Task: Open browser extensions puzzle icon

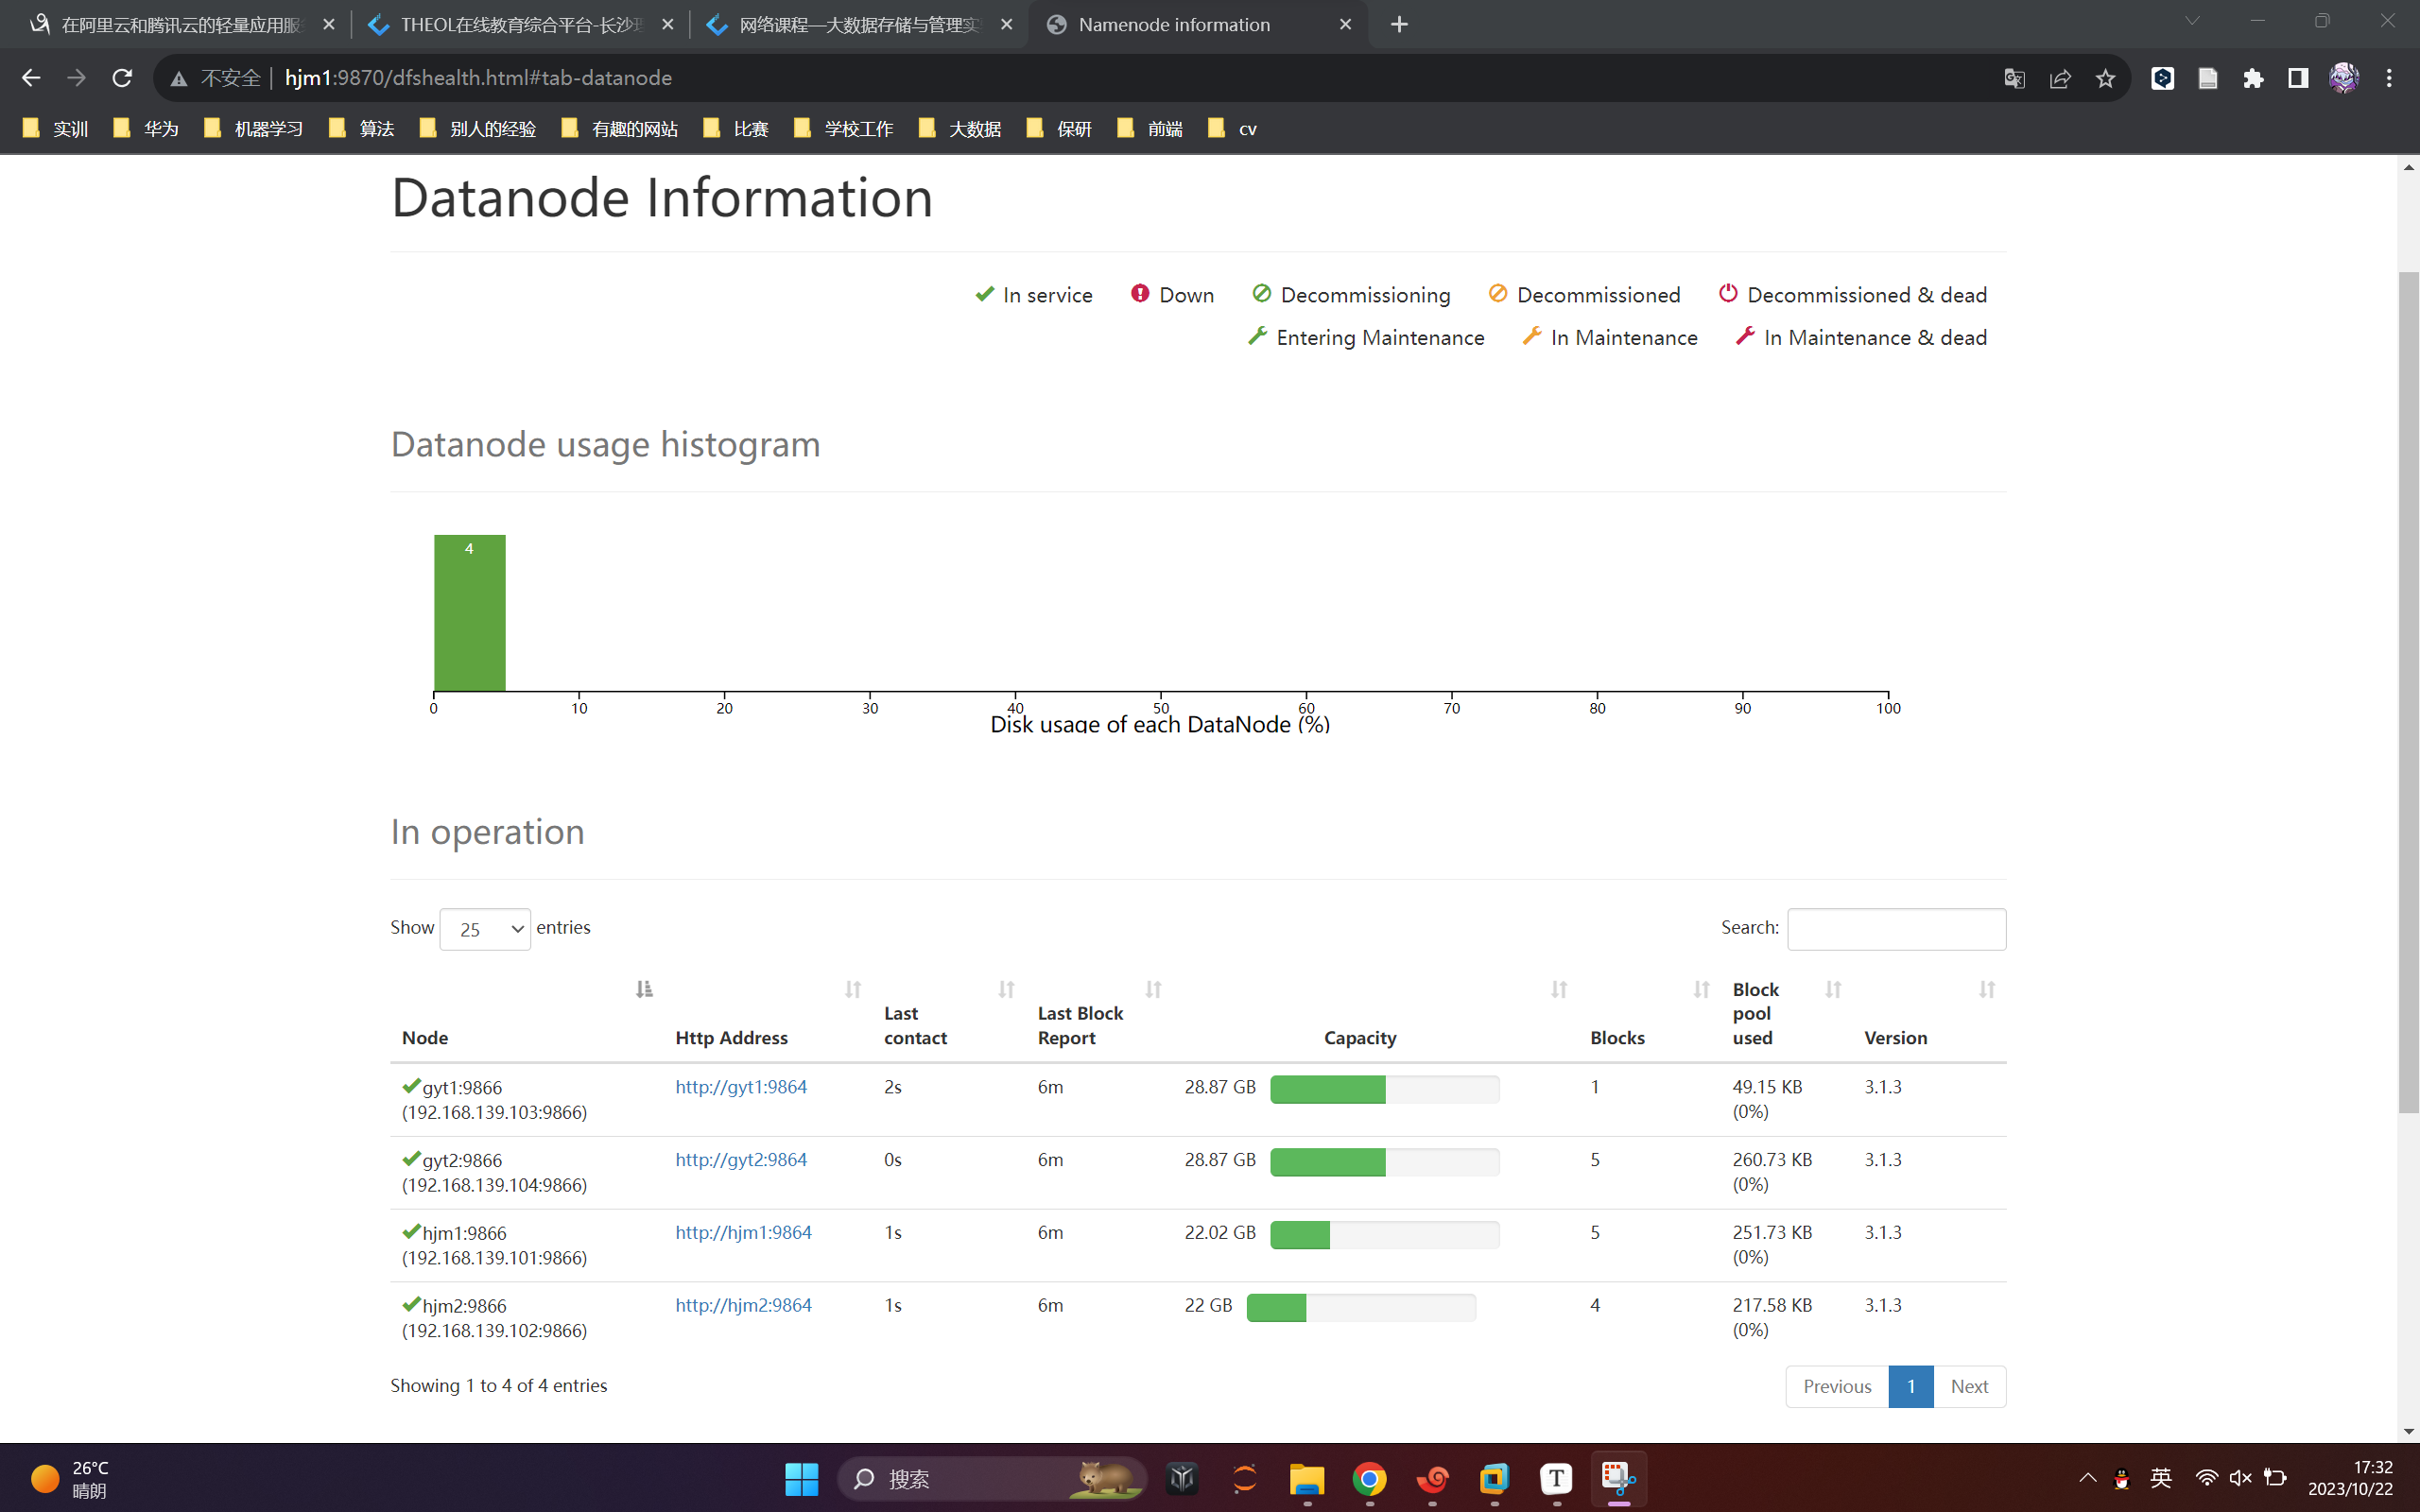Action: click(2252, 78)
